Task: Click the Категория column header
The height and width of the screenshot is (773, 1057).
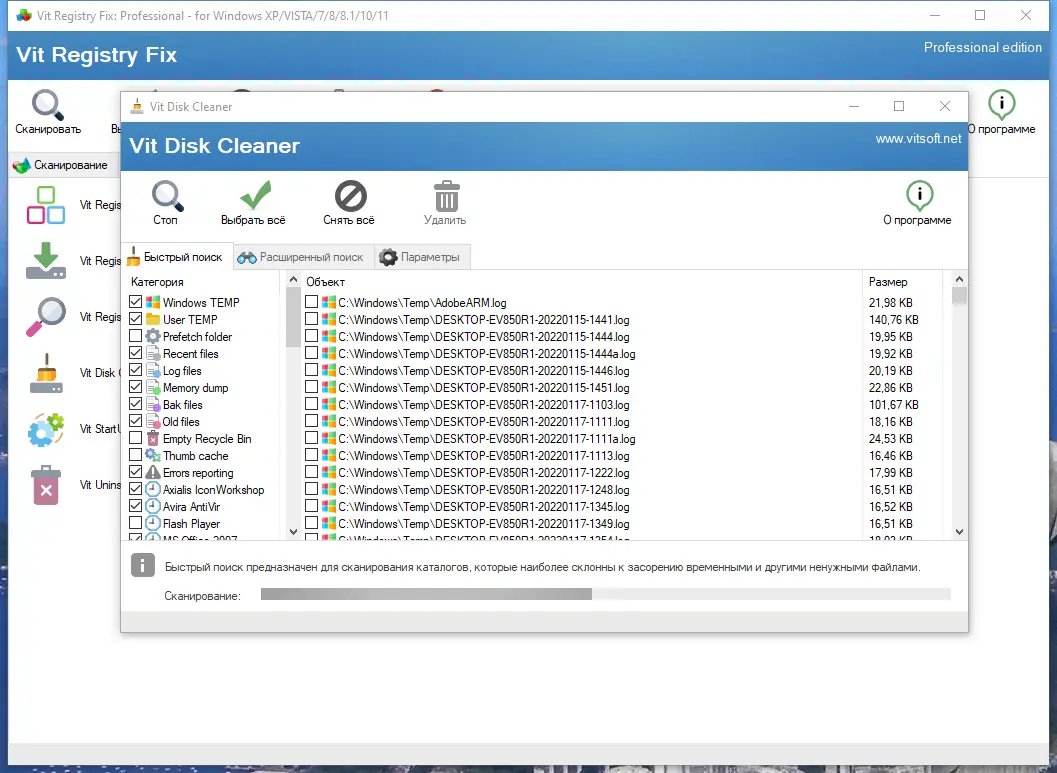Action: click(157, 282)
